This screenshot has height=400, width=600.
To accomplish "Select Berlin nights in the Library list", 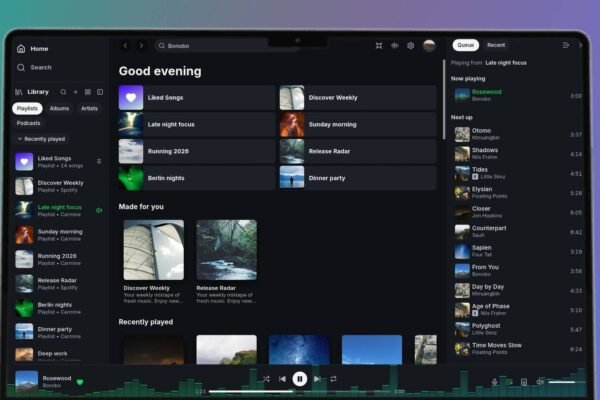I will (59, 308).
